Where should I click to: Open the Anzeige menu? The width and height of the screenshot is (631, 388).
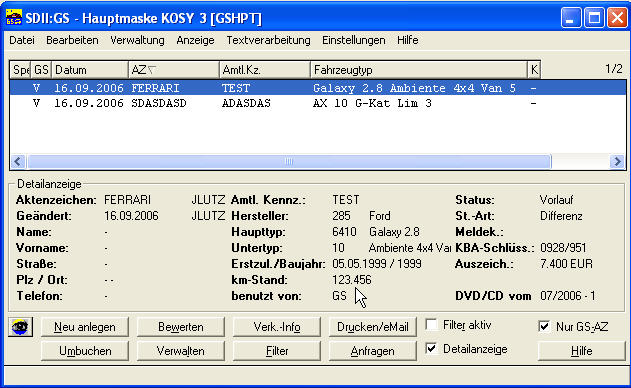(x=195, y=40)
